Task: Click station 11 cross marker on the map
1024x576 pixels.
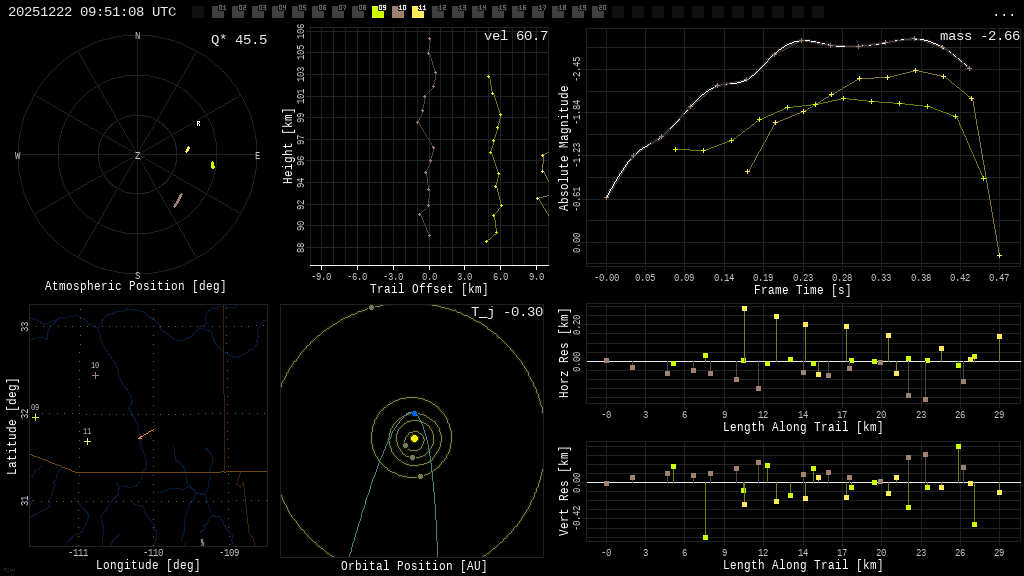Action: 87,441
